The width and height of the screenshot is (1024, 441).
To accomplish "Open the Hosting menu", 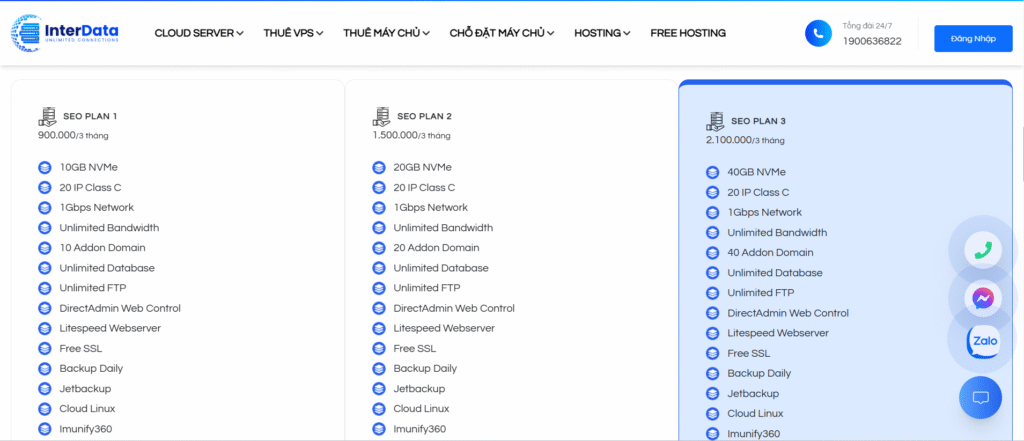I will (x=602, y=33).
